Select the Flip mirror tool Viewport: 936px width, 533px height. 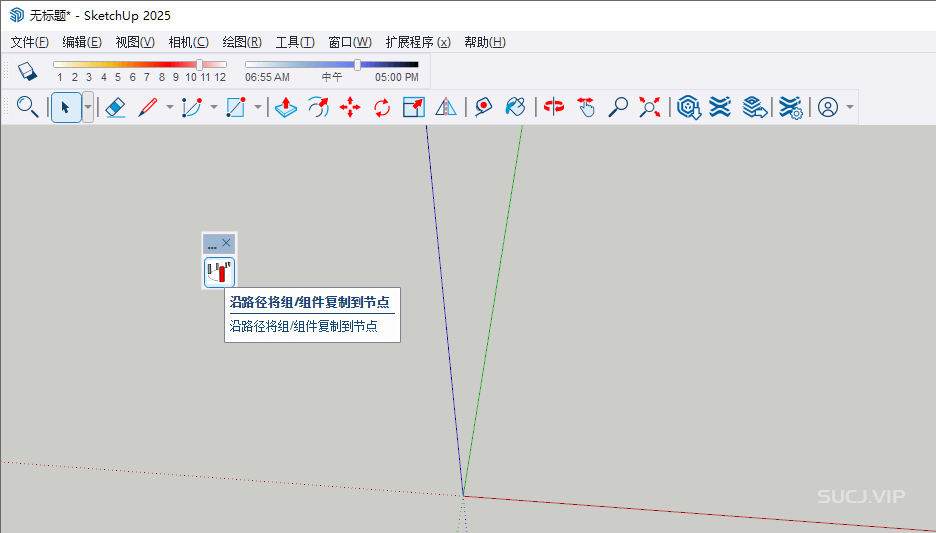pos(446,107)
